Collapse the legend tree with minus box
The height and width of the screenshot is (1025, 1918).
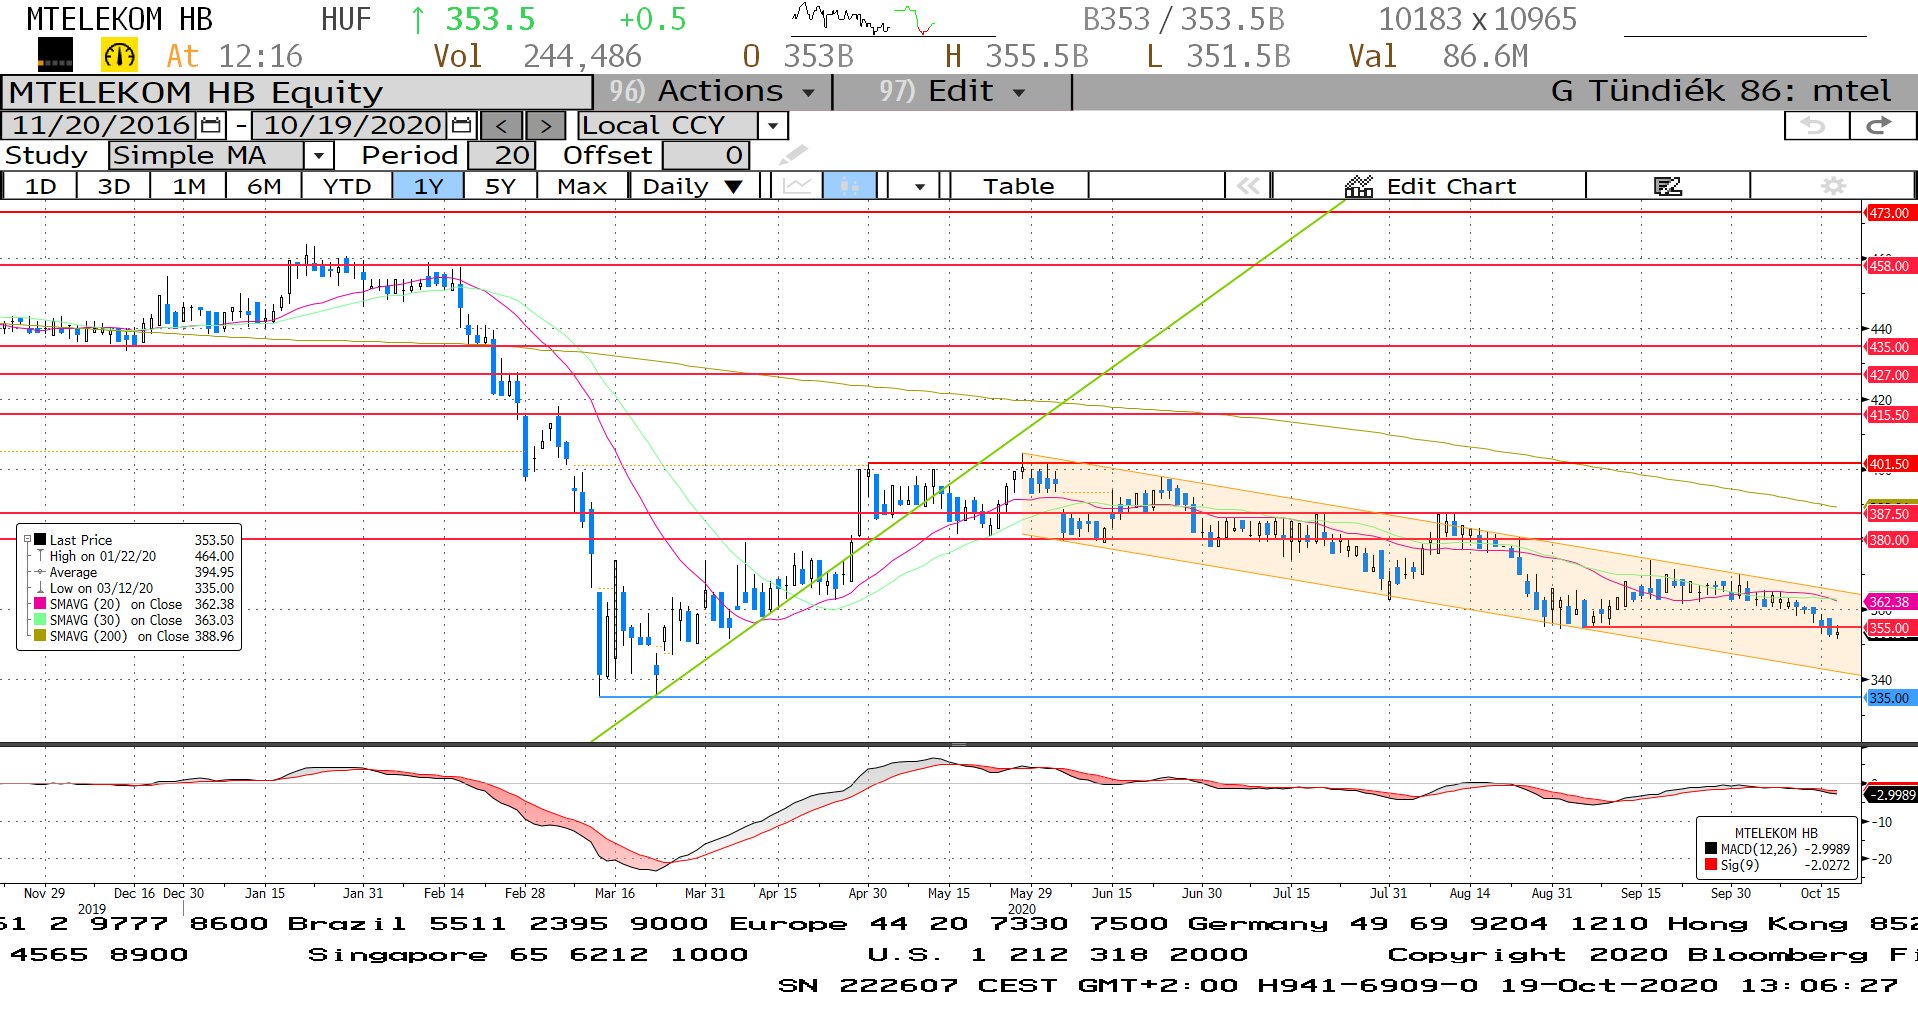(27, 539)
